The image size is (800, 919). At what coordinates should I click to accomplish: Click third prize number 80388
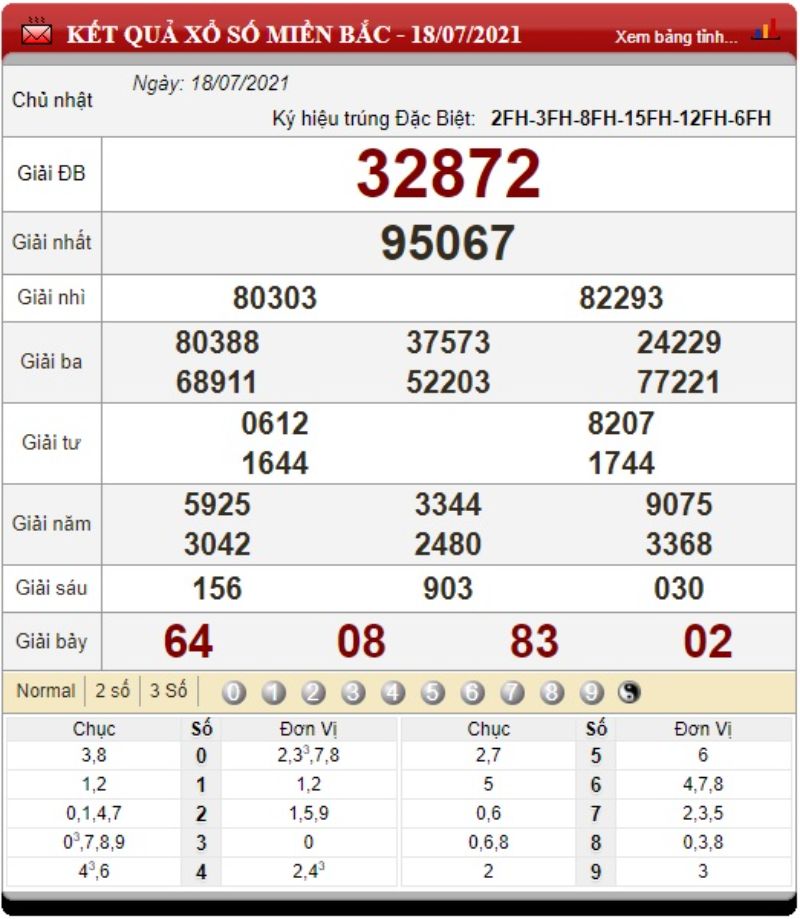(x=217, y=342)
